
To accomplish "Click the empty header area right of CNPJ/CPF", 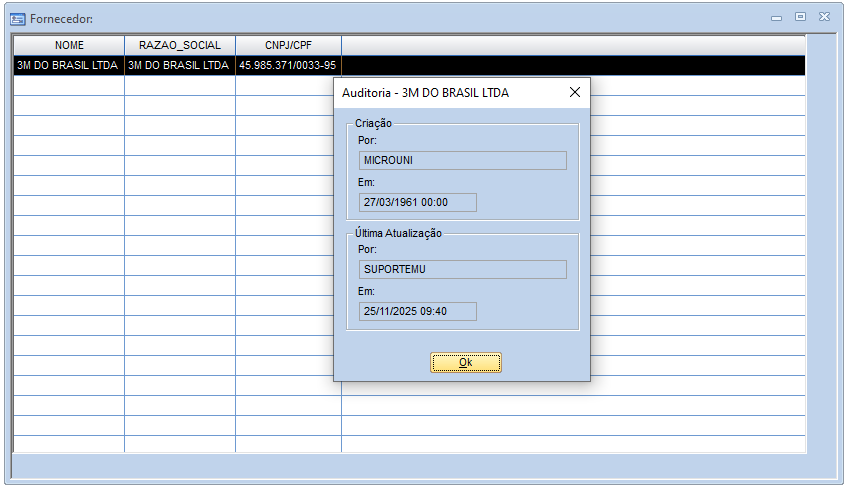I will click(x=572, y=45).
